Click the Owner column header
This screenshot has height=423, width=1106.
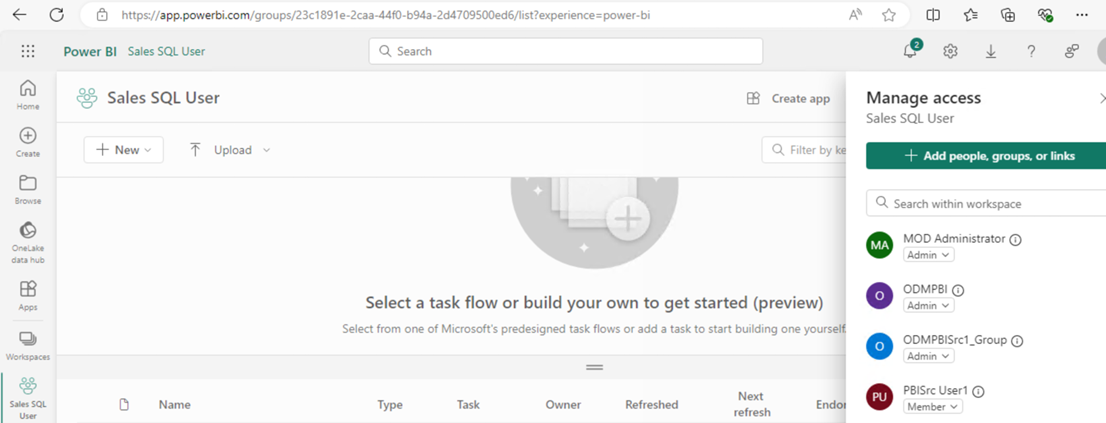pos(563,405)
